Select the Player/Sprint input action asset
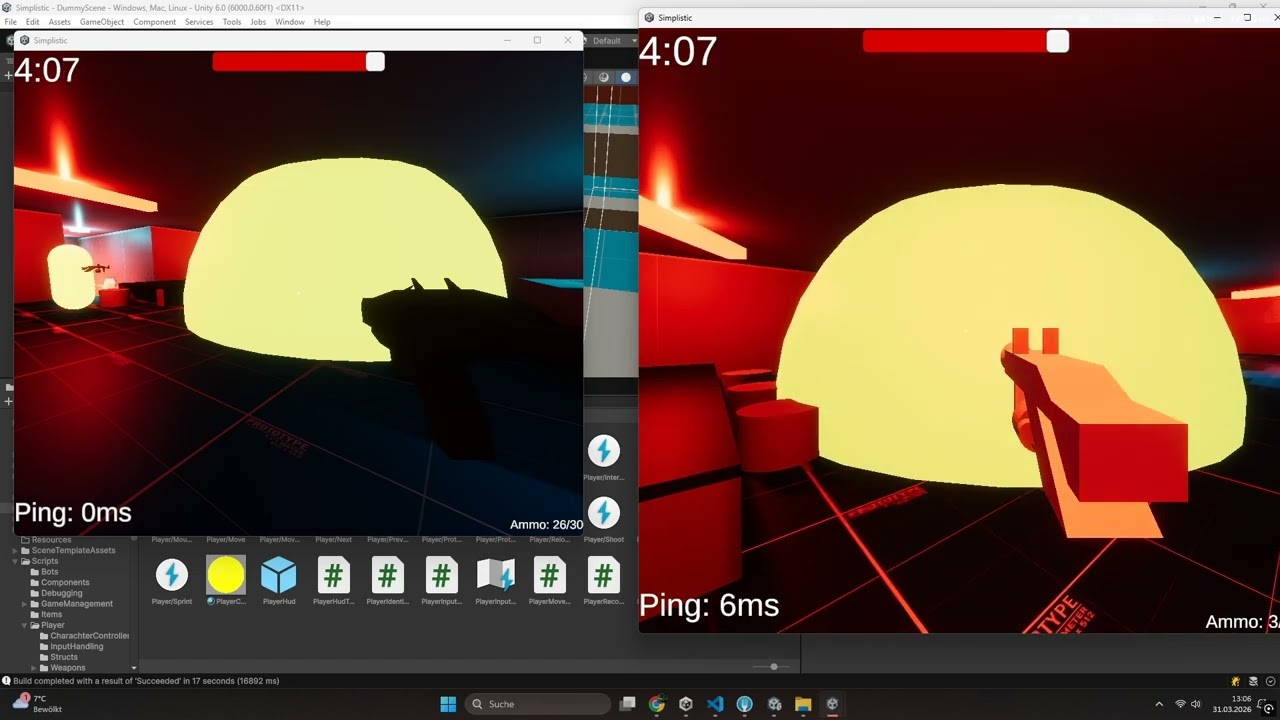 pos(171,581)
